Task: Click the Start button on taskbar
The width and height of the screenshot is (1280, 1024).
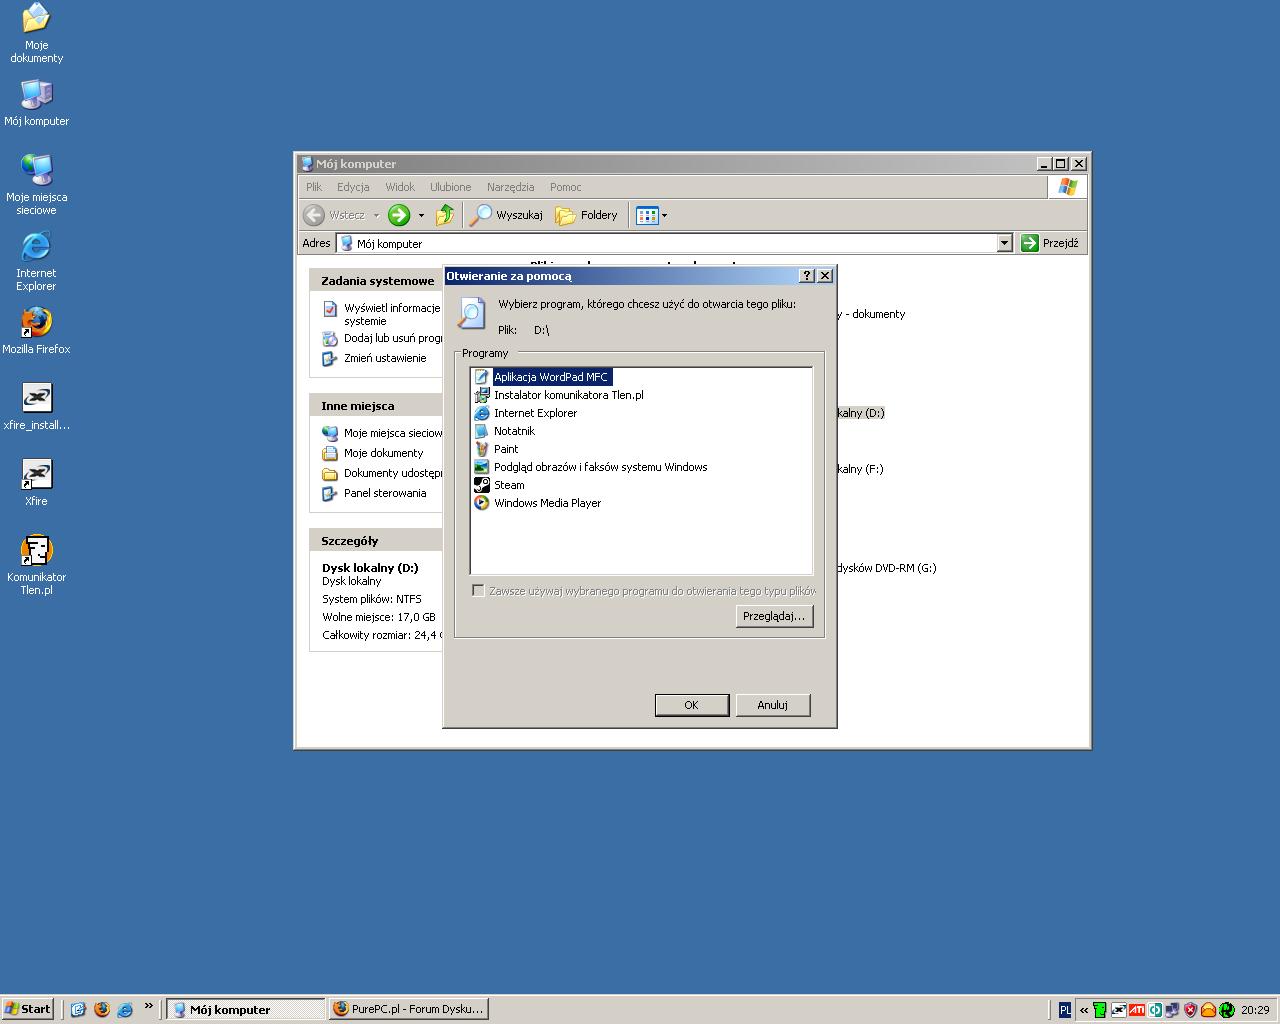Action: 28,1009
